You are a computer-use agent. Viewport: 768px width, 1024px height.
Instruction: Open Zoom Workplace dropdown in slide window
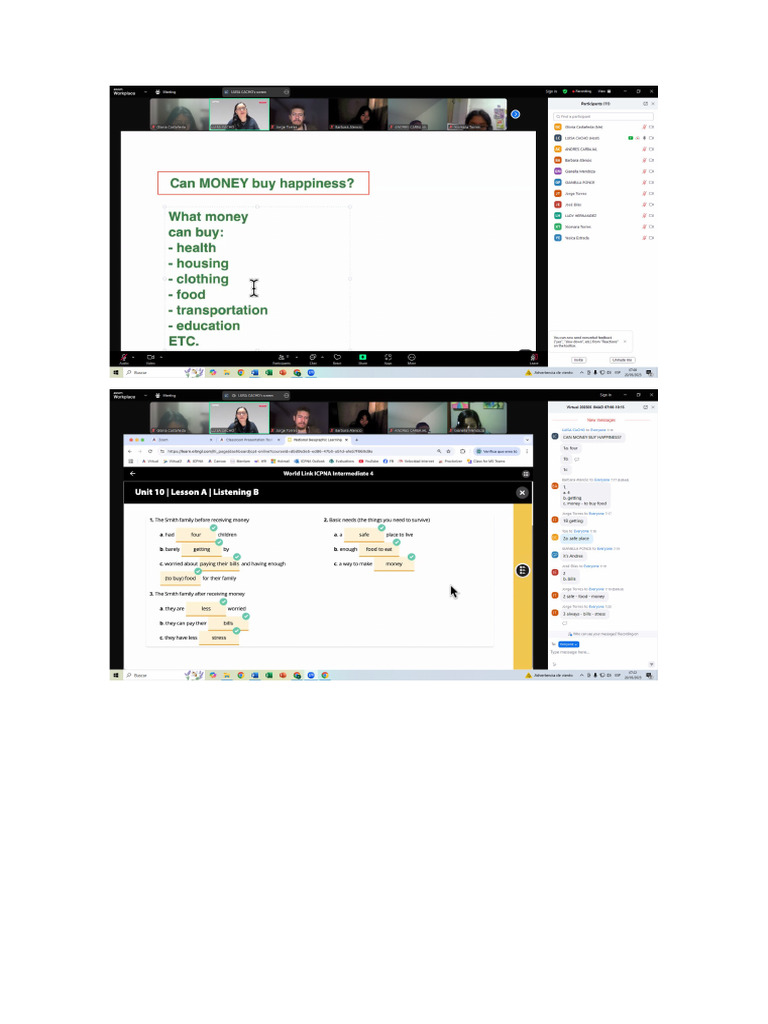coord(145,92)
